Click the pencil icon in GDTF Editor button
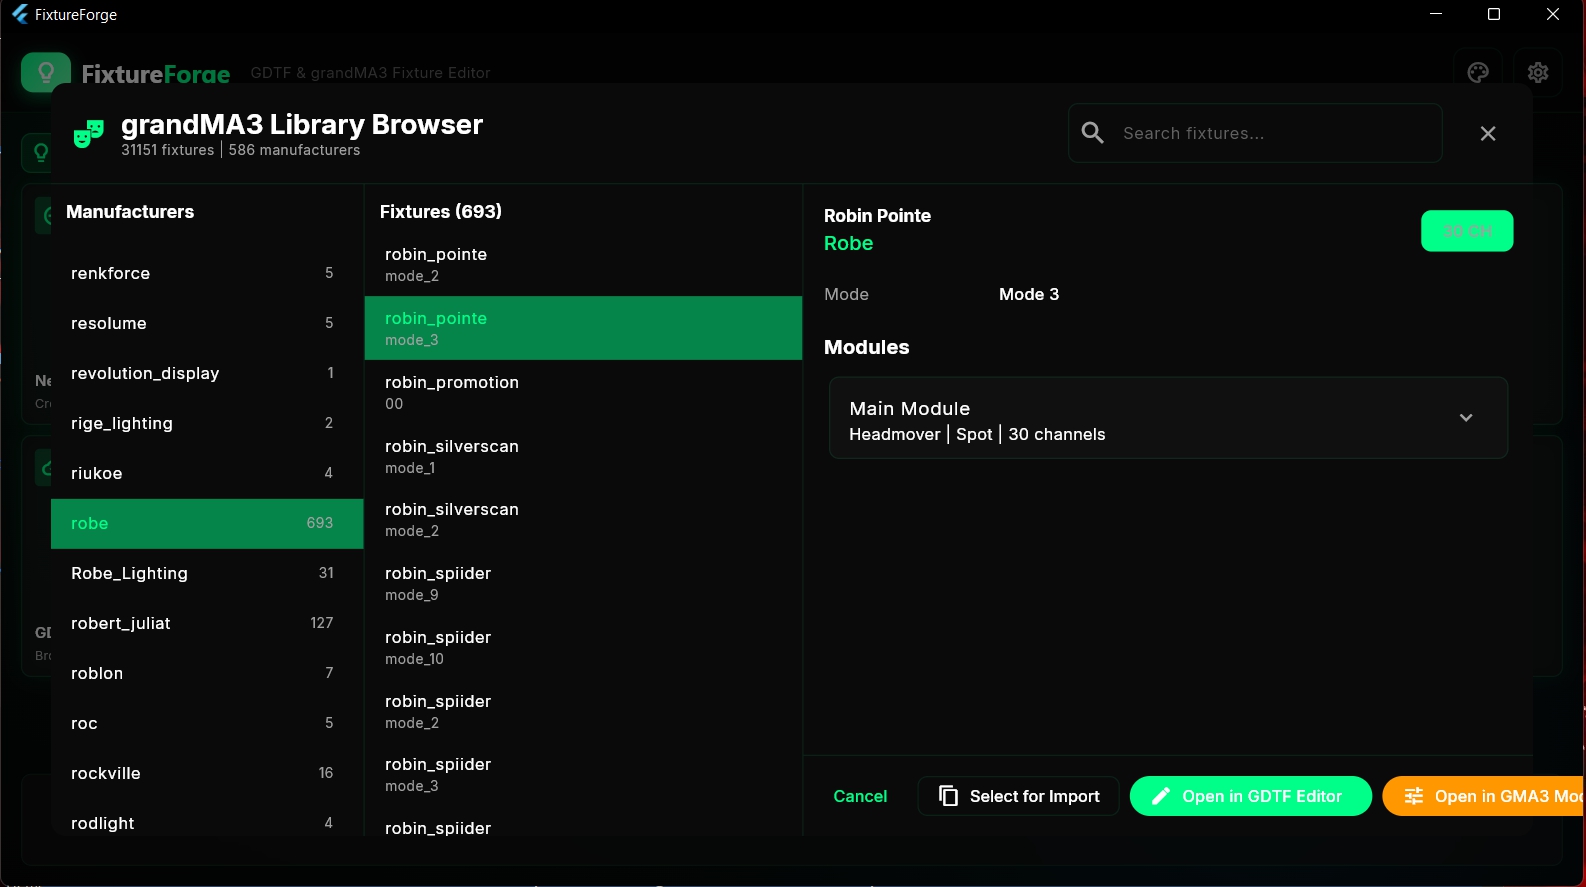The image size is (1586, 887). 1161,796
